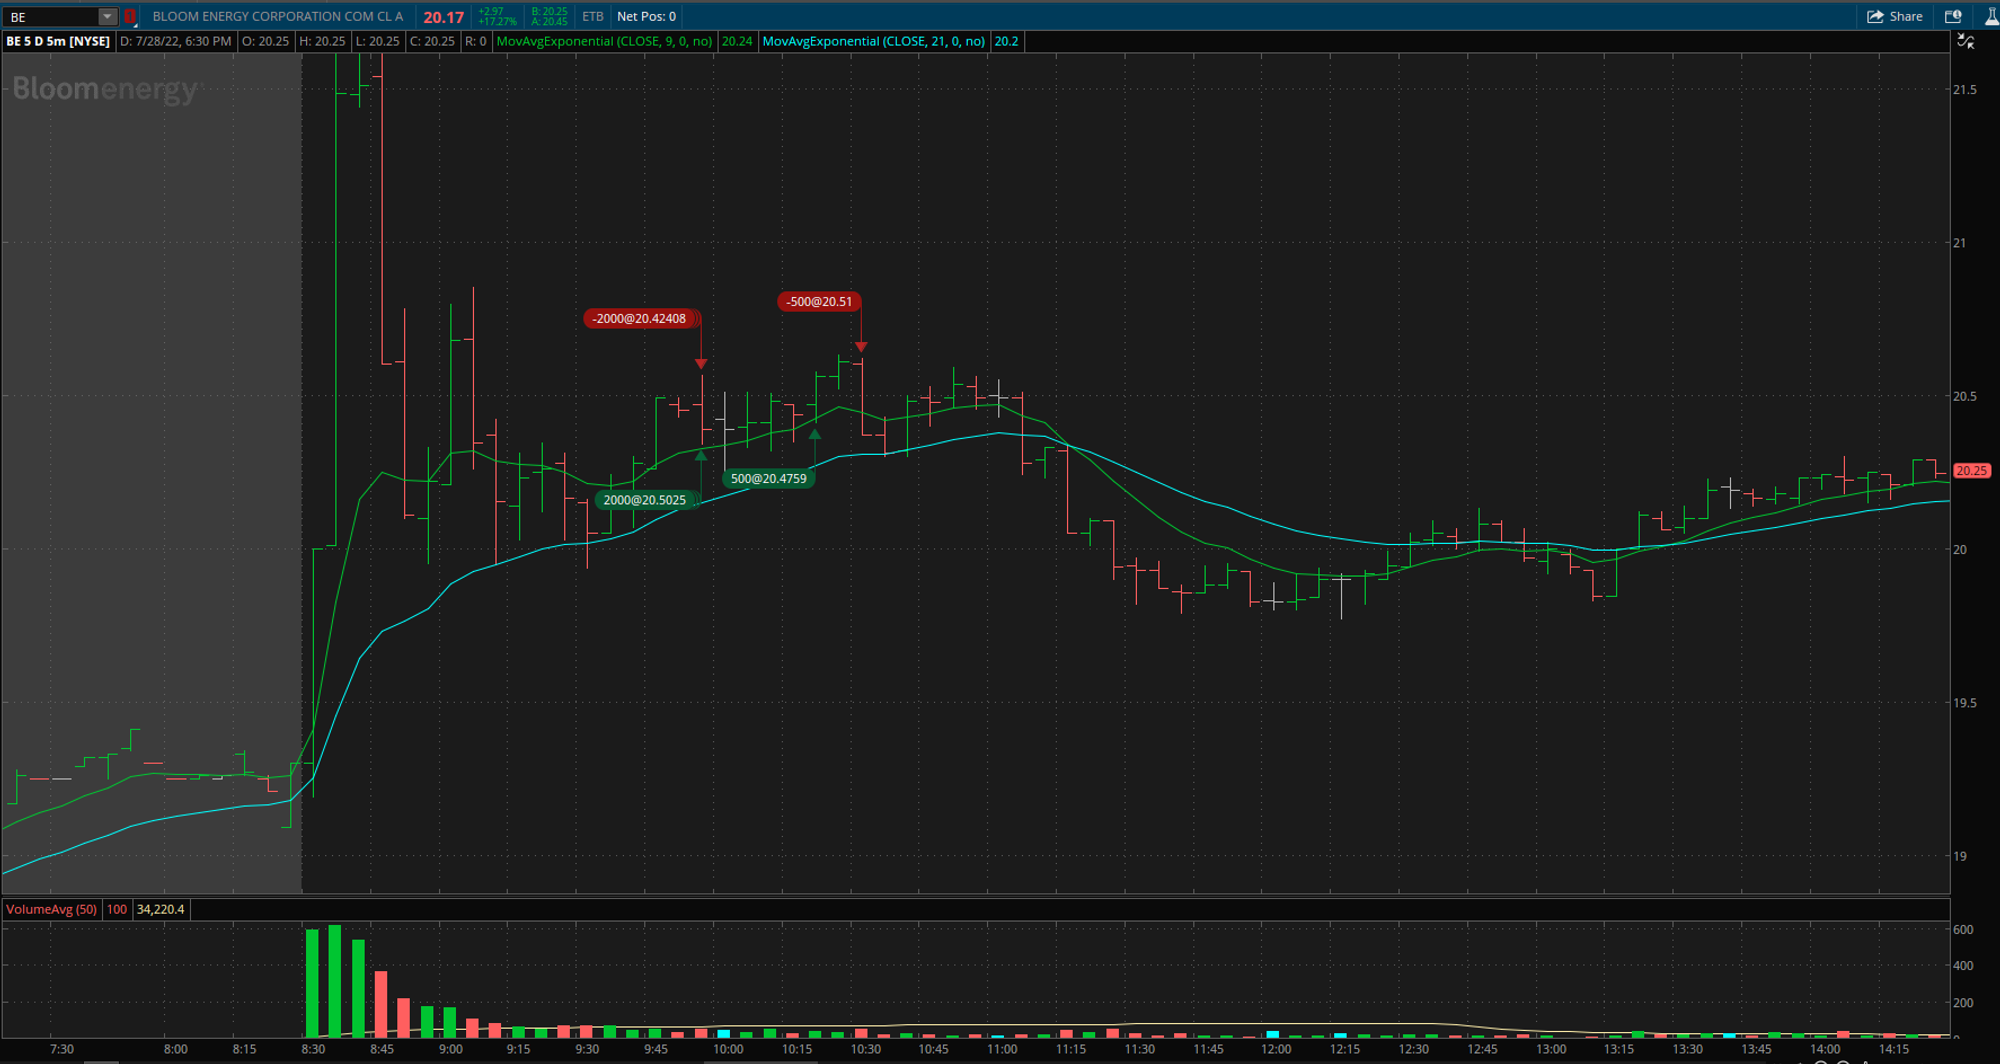This screenshot has width=2000, height=1064.
Task: Select the MovAvgExponential (CLOSE, 9) study label
Action: point(603,42)
